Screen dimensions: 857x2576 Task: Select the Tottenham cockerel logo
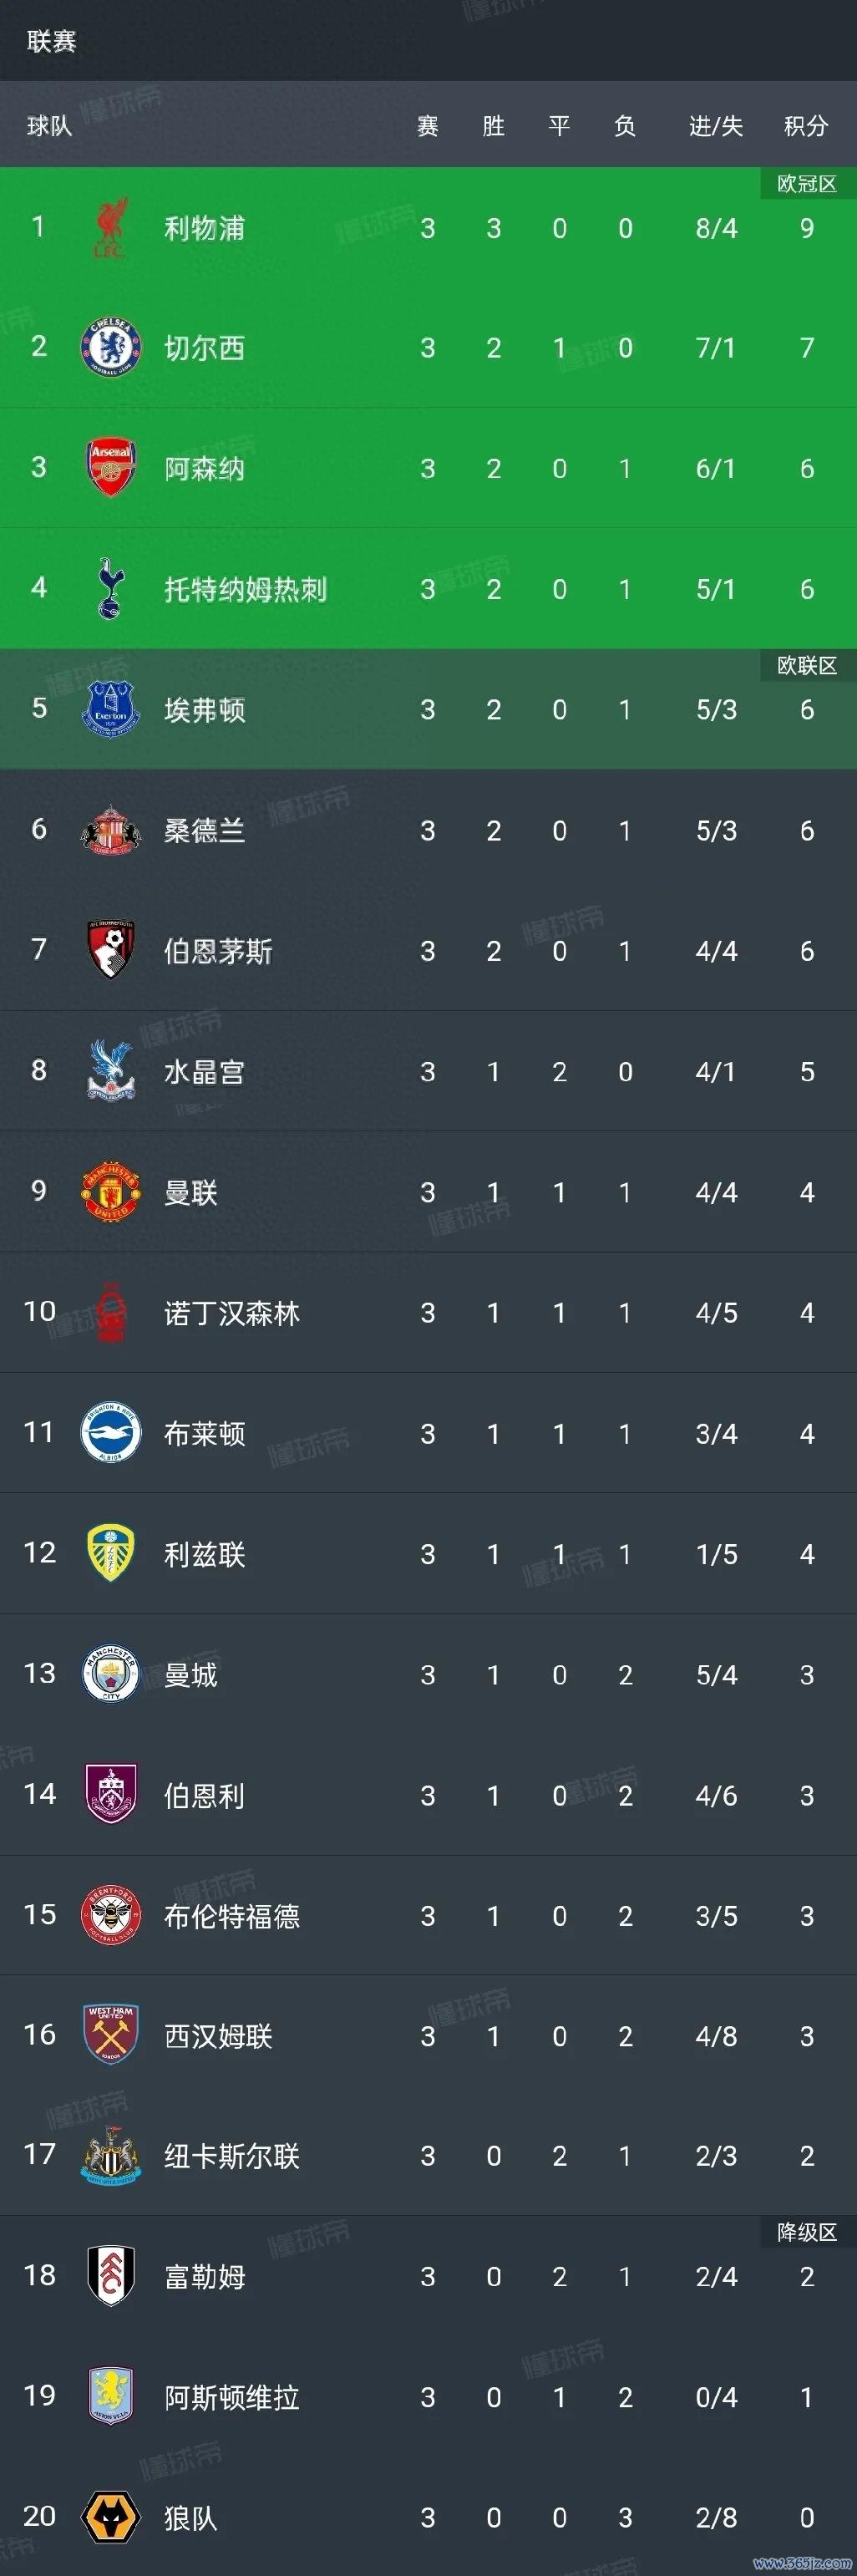[110, 588]
